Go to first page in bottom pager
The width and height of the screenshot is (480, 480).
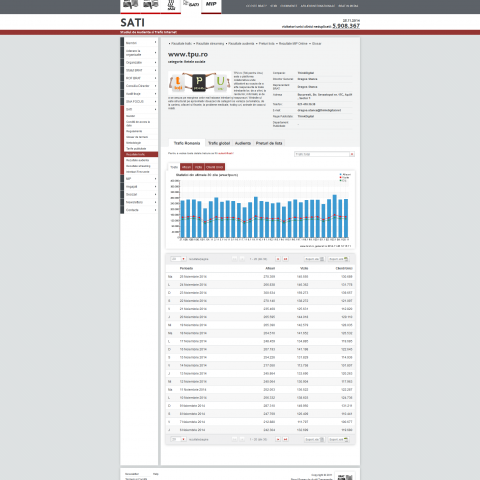point(234,439)
